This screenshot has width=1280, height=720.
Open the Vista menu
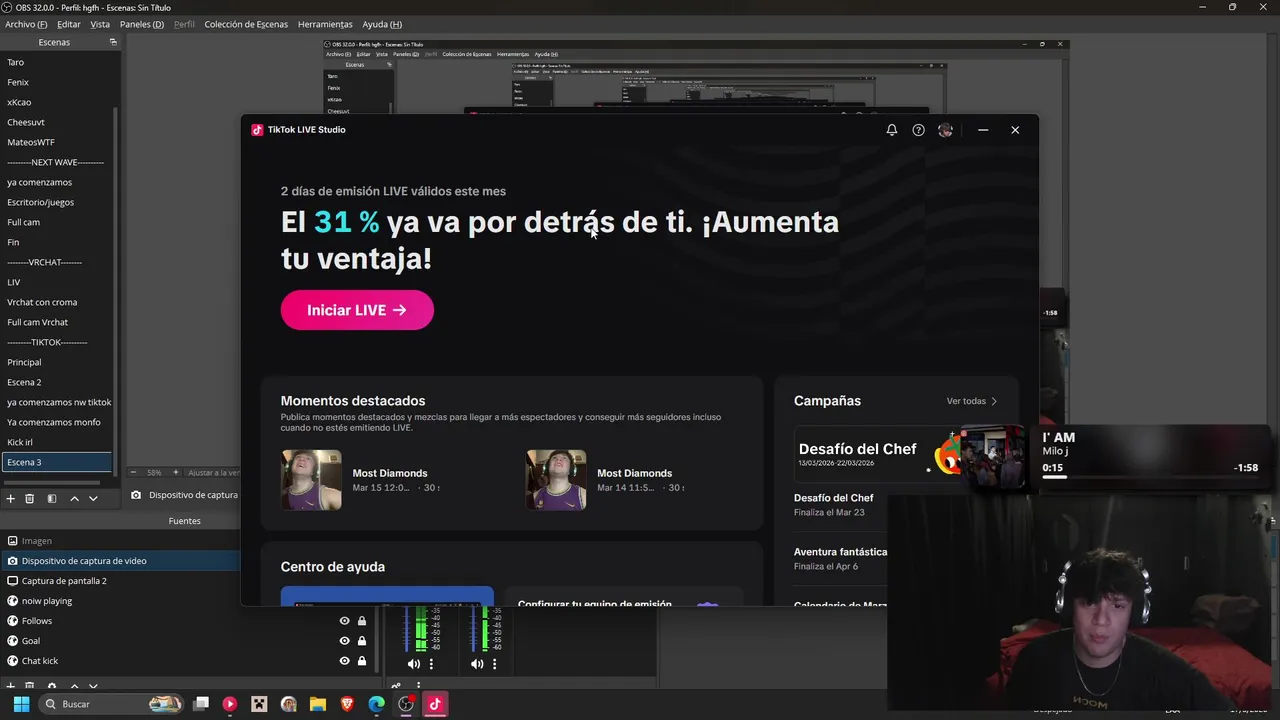pyautogui.click(x=100, y=24)
